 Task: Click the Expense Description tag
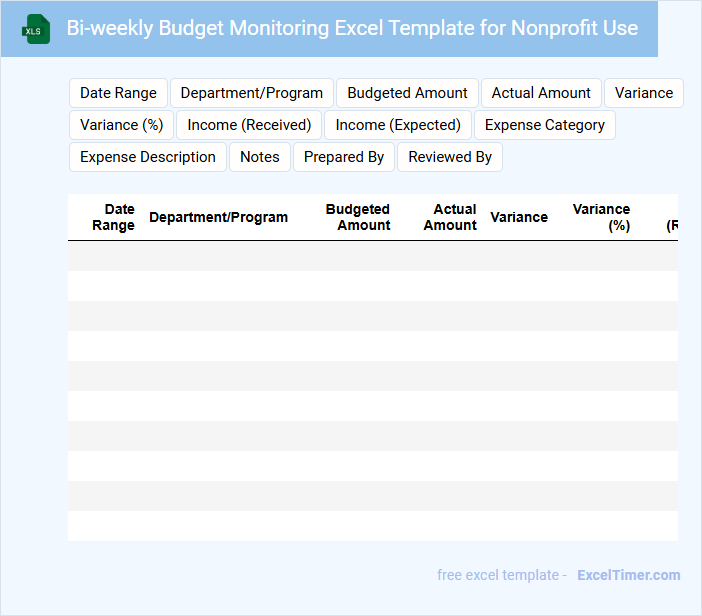coord(148,157)
